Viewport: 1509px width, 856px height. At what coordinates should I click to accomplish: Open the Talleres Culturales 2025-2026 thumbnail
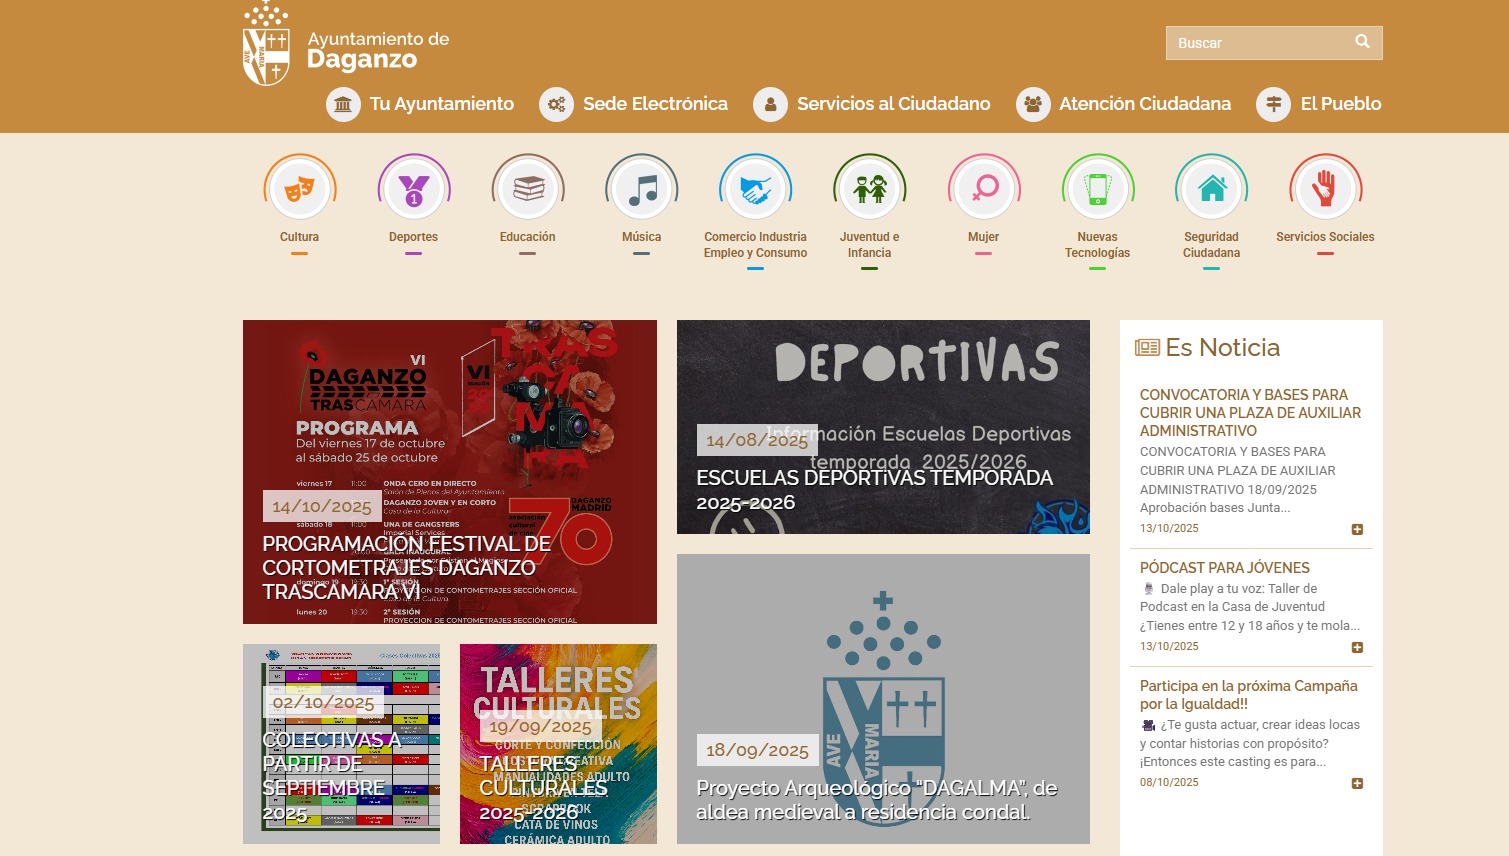(x=558, y=744)
